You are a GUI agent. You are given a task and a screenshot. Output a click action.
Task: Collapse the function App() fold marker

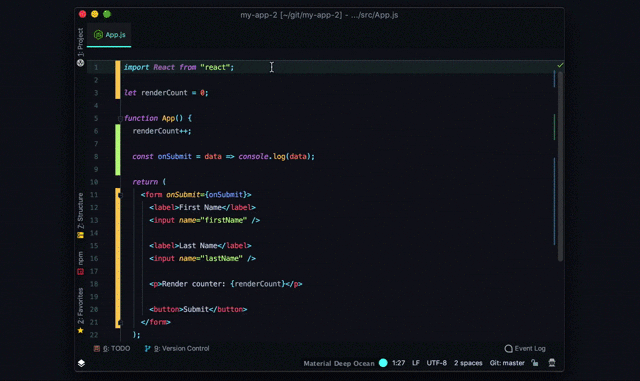coord(120,118)
